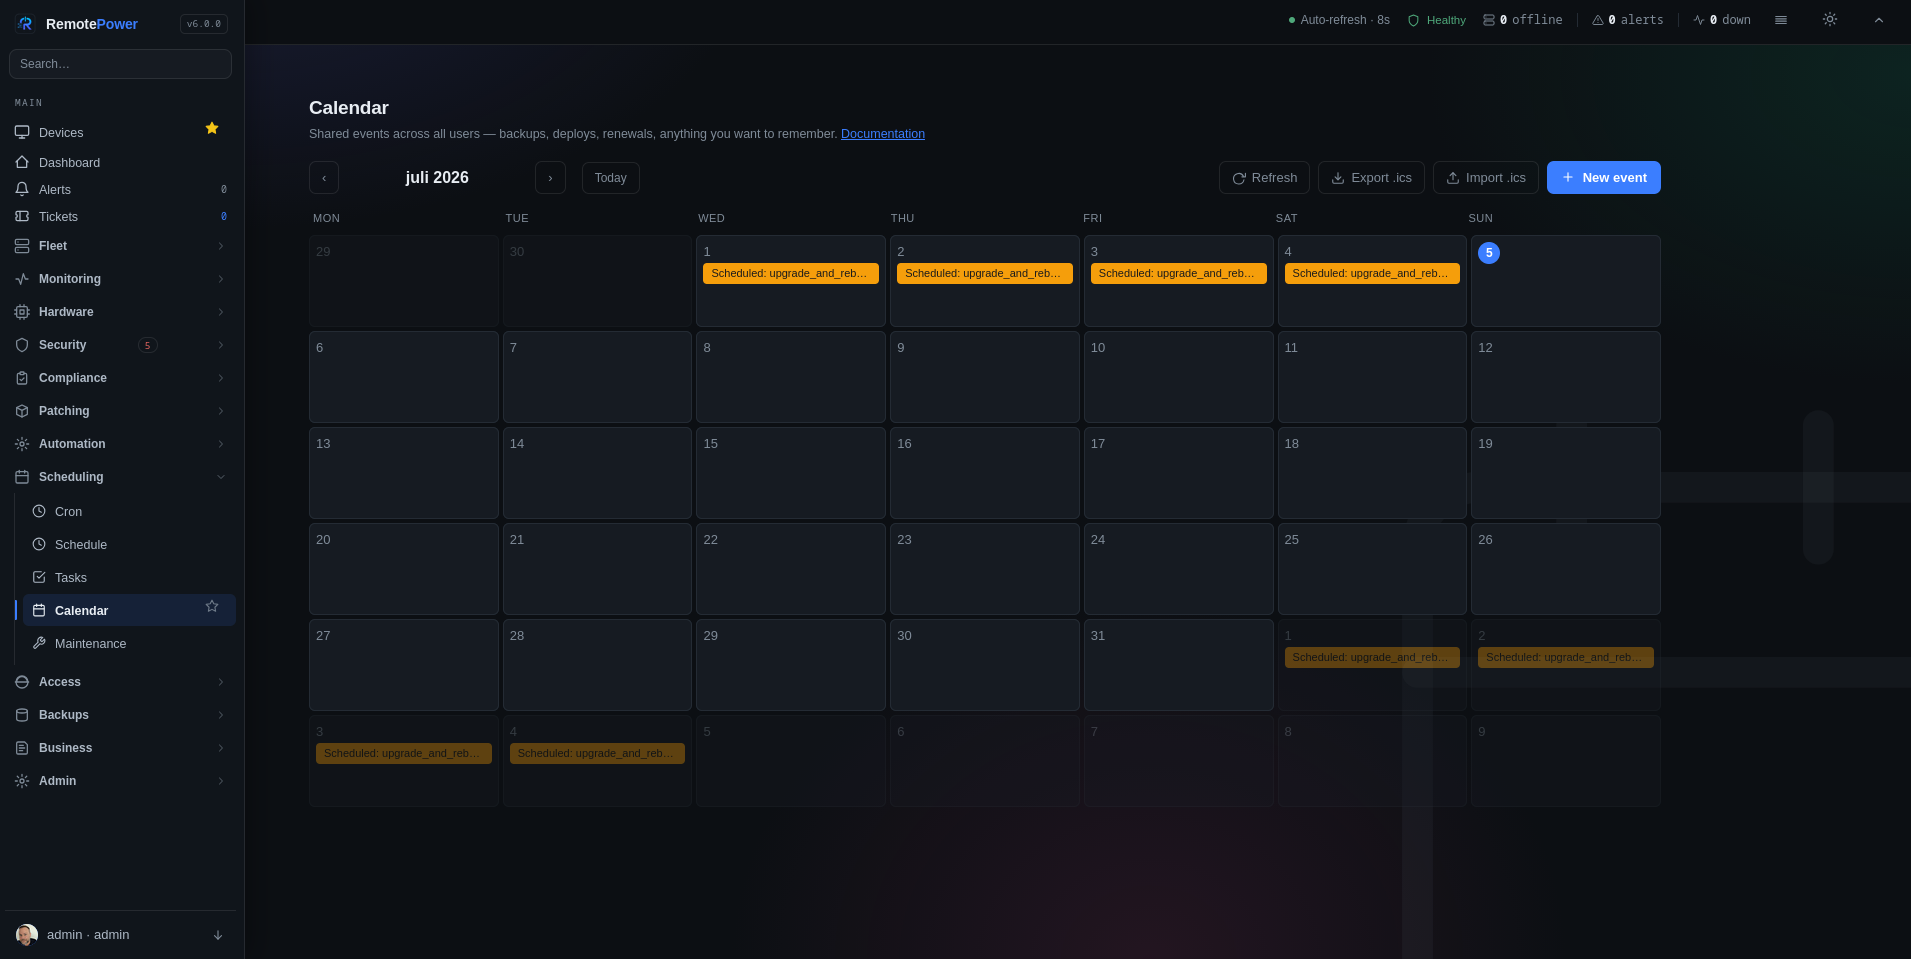Click the New event button

[1604, 178]
